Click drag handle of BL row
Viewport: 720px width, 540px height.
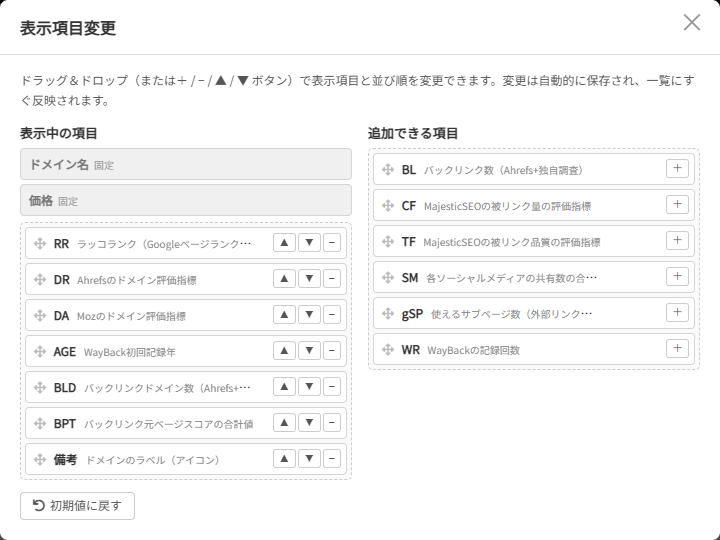(x=388, y=169)
